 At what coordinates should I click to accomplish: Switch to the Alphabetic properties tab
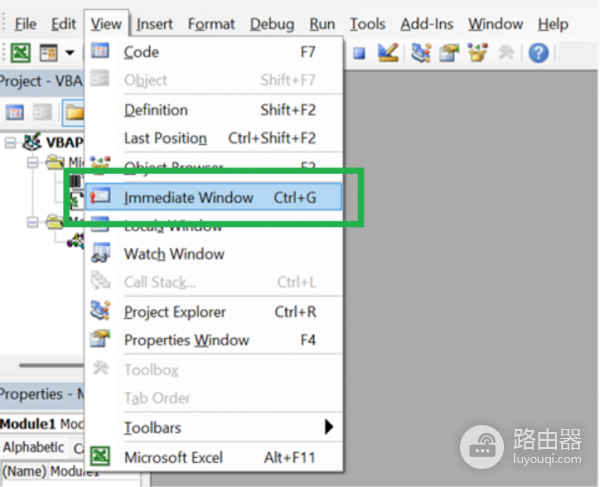(32, 447)
